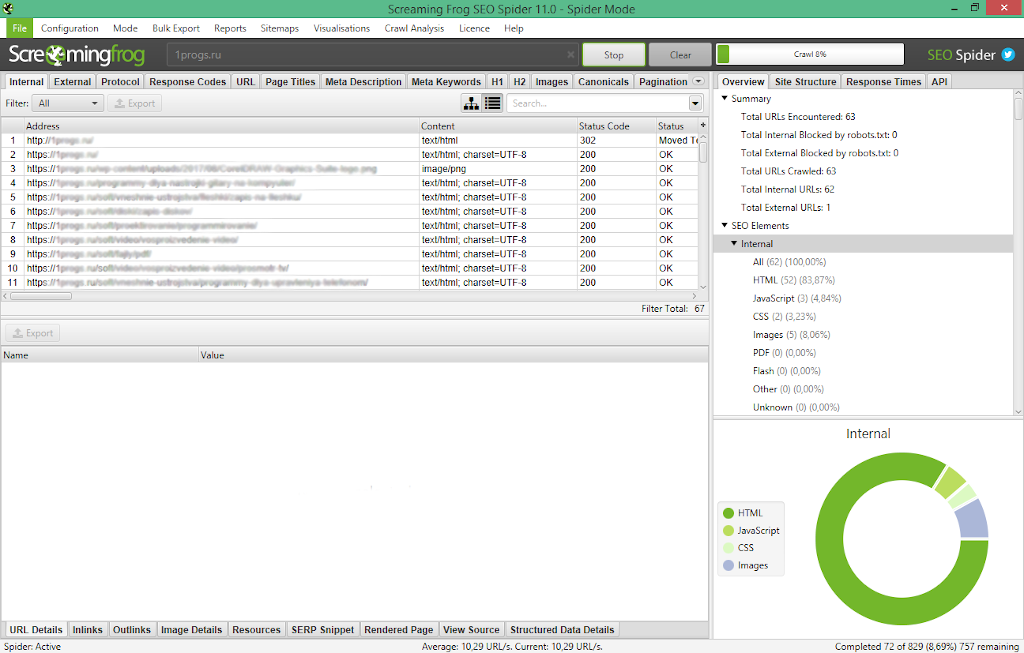
Task: Open the Configuration menu
Action: [x=69, y=28]
